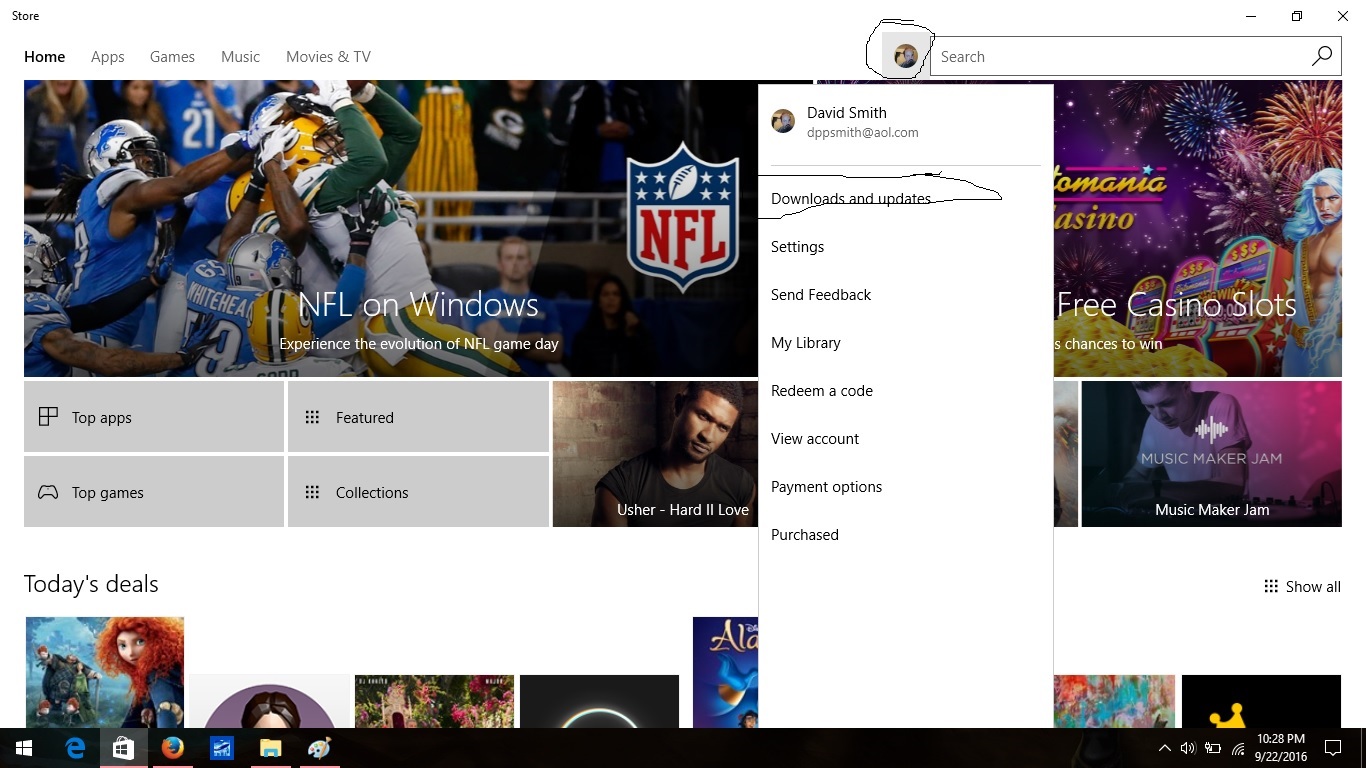Open the Aladdin movie deal thumbnail
Screen dimensions: 1366x768
coord(725,672)
